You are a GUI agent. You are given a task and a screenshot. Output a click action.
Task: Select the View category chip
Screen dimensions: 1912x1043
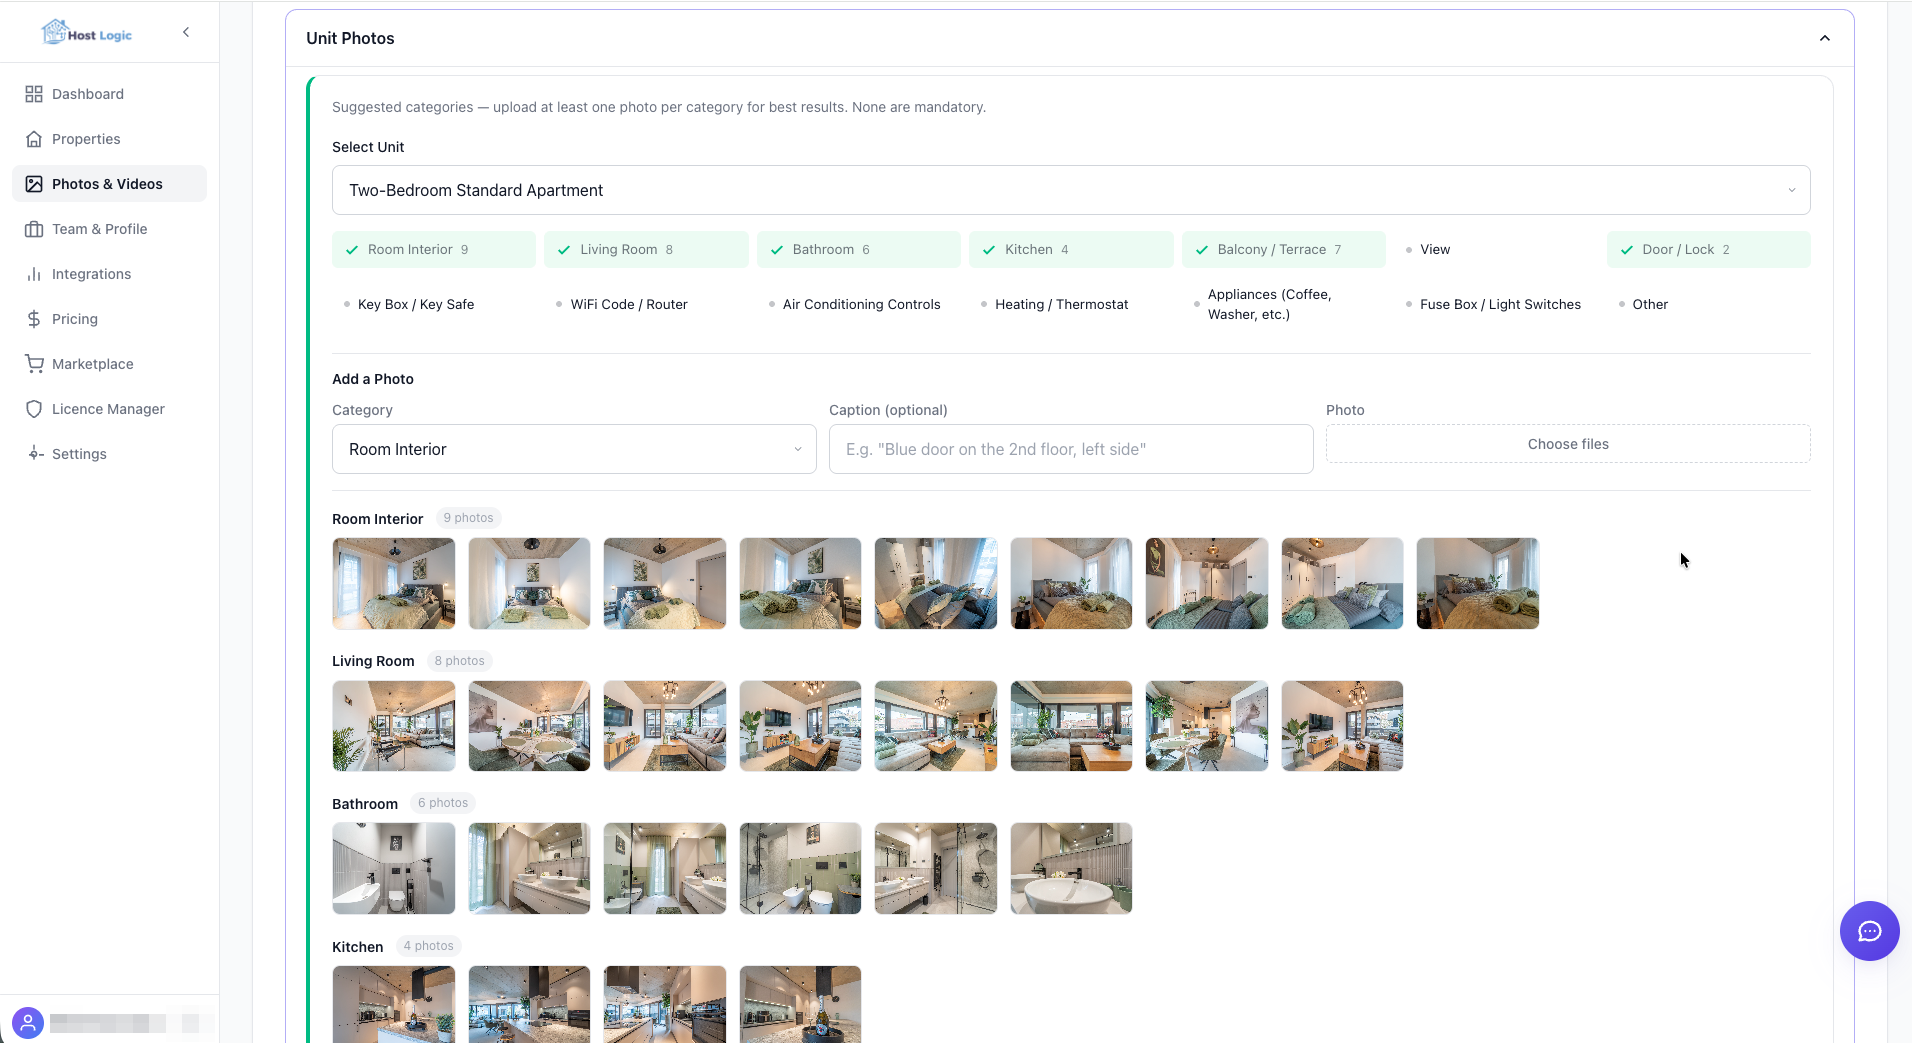[1496, 250]
